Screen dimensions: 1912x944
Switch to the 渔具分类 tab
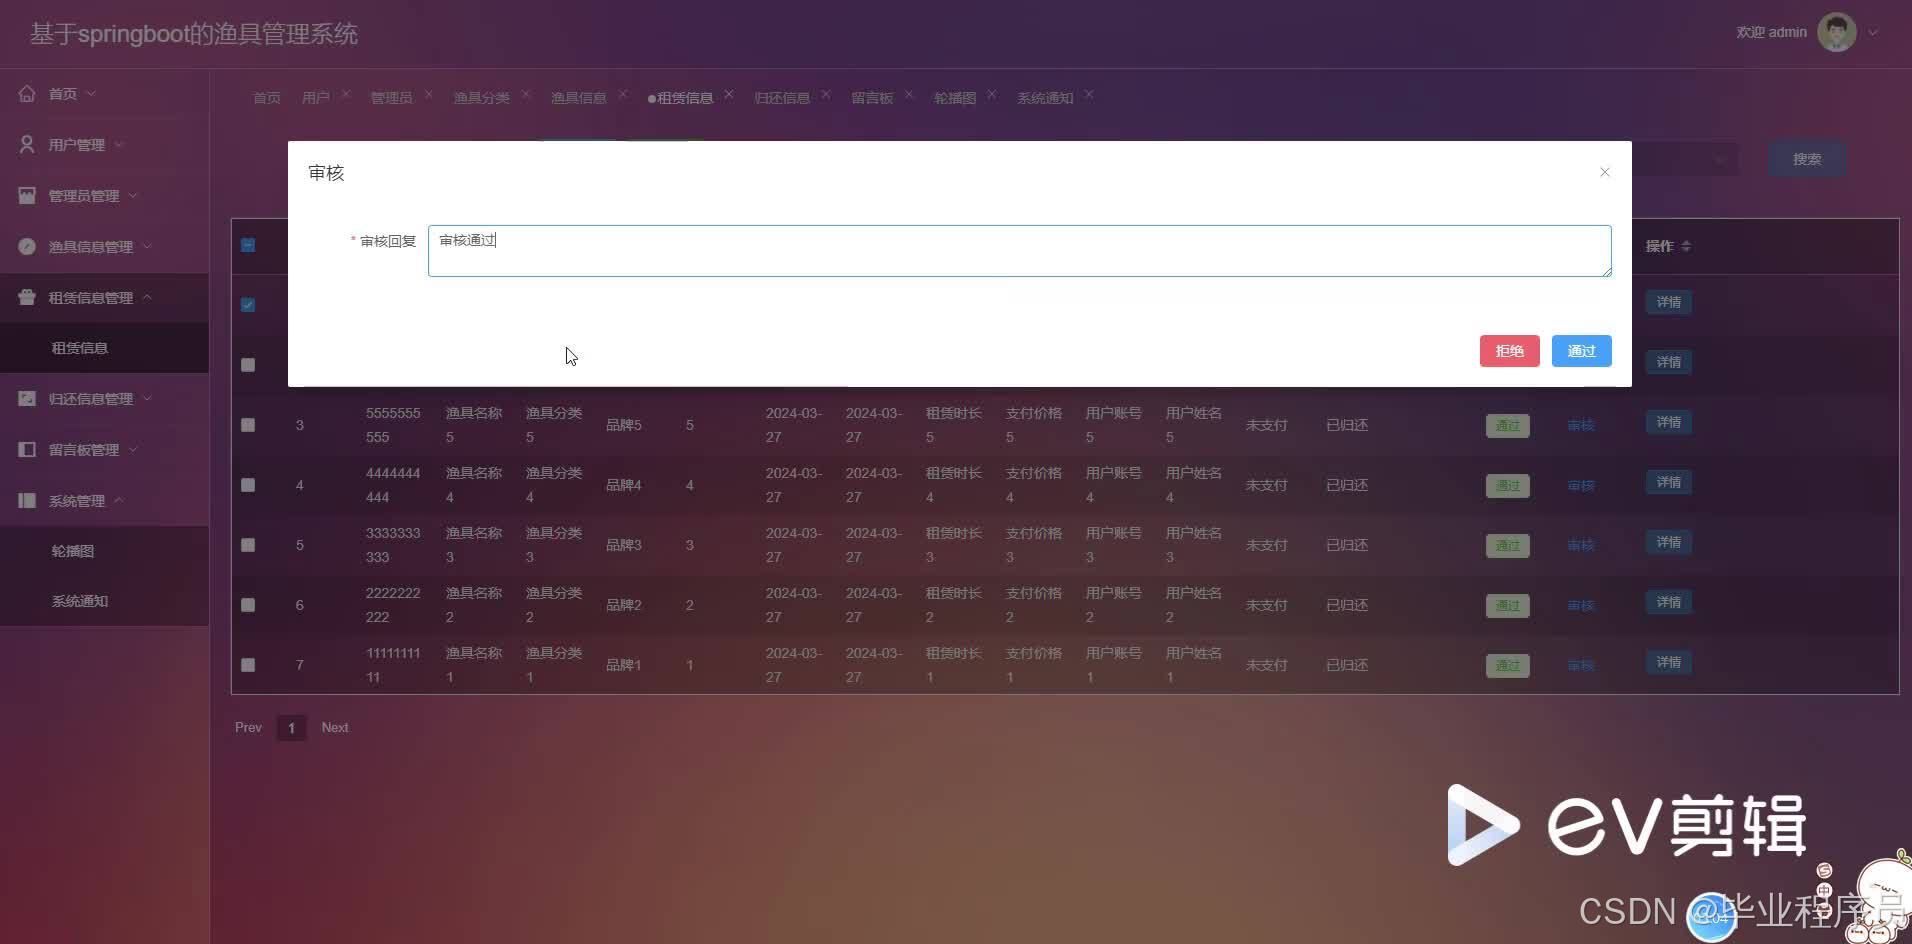tap(481, 97)
